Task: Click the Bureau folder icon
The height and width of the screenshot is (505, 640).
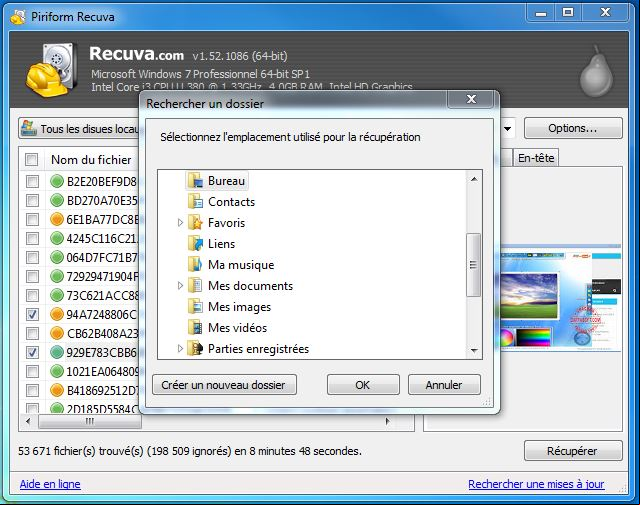Action: 195,180
